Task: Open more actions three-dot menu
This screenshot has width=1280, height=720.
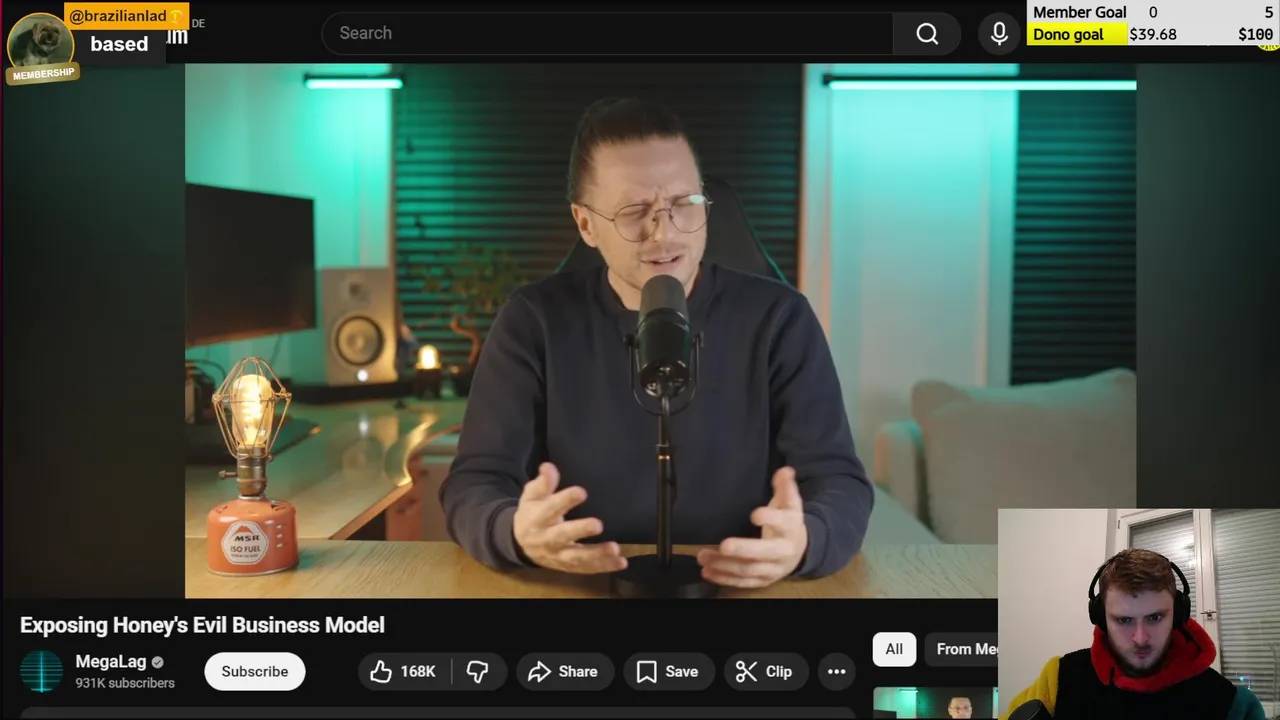Action: click(x=837, y=672)
